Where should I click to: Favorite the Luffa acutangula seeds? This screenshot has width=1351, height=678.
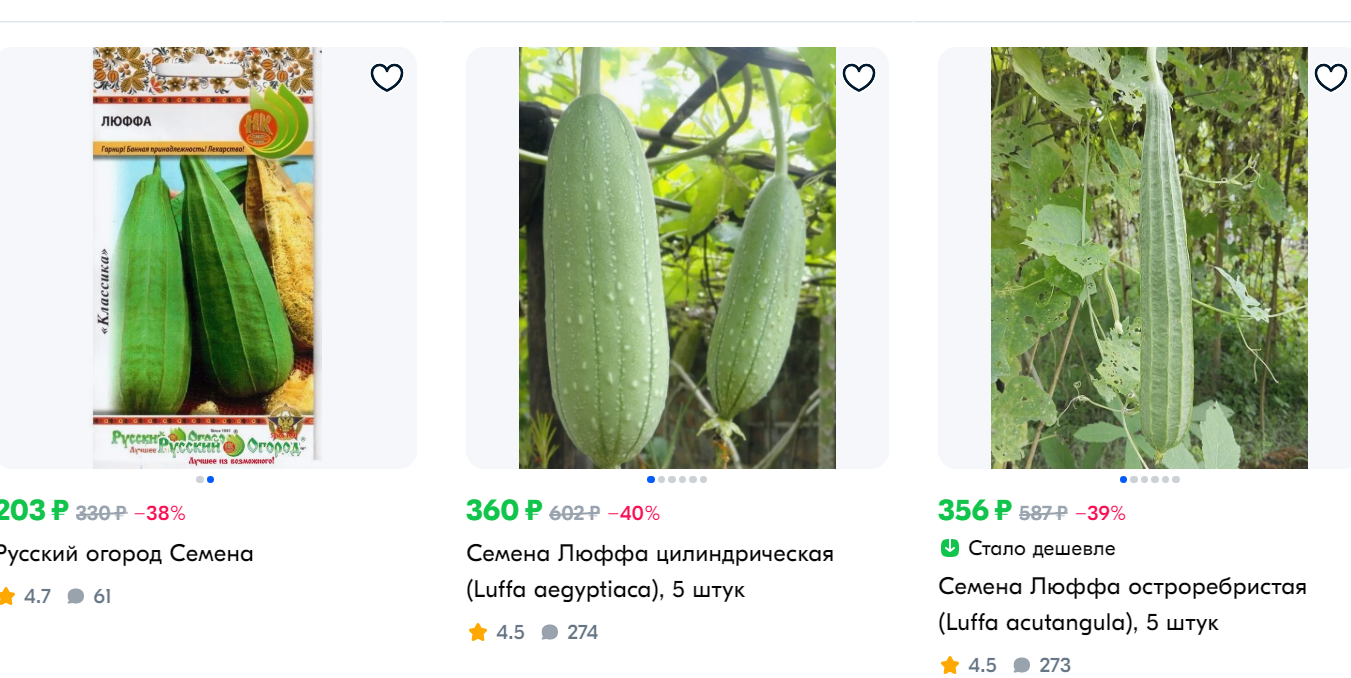point(1329,75)
